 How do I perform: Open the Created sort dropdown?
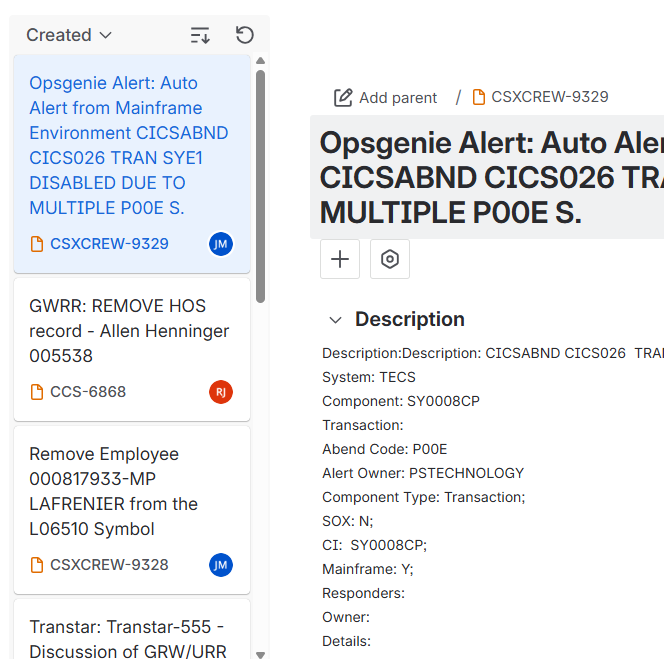(69, 35)
